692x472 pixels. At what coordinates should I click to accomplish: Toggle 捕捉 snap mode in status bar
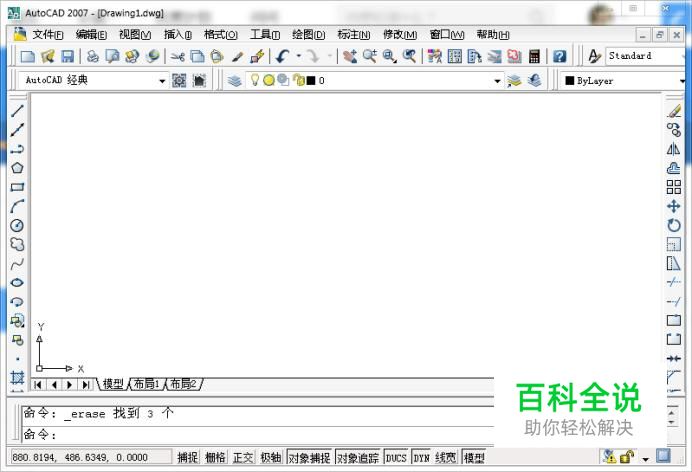[188, 457]
